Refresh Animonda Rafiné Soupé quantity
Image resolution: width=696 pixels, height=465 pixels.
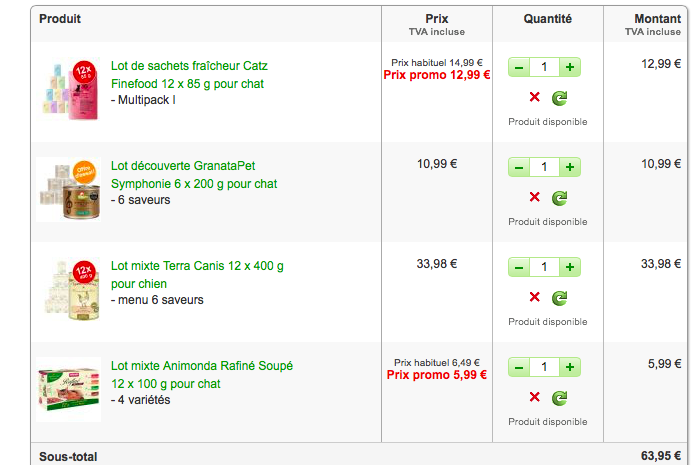559,398
